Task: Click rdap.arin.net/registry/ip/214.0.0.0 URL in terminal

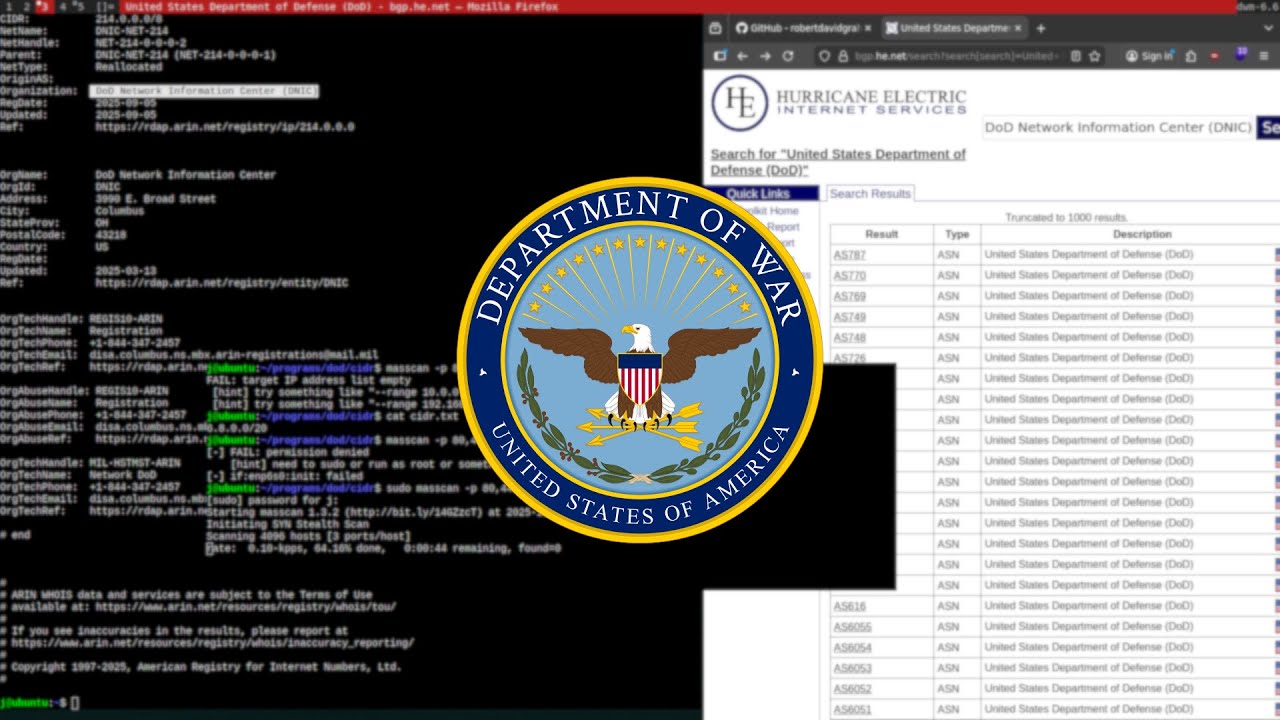Action: click(x=225, y=127)
